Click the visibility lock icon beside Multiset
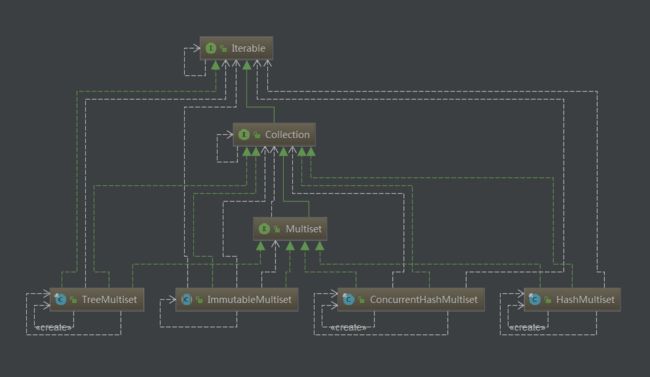 click(x=277, y=229)
